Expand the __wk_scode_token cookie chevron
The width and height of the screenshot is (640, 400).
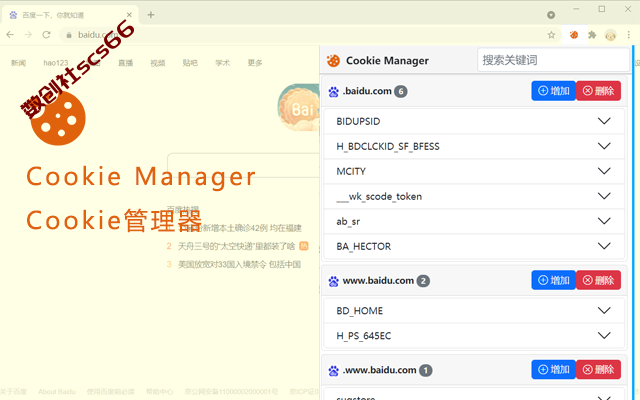point(604,196)
